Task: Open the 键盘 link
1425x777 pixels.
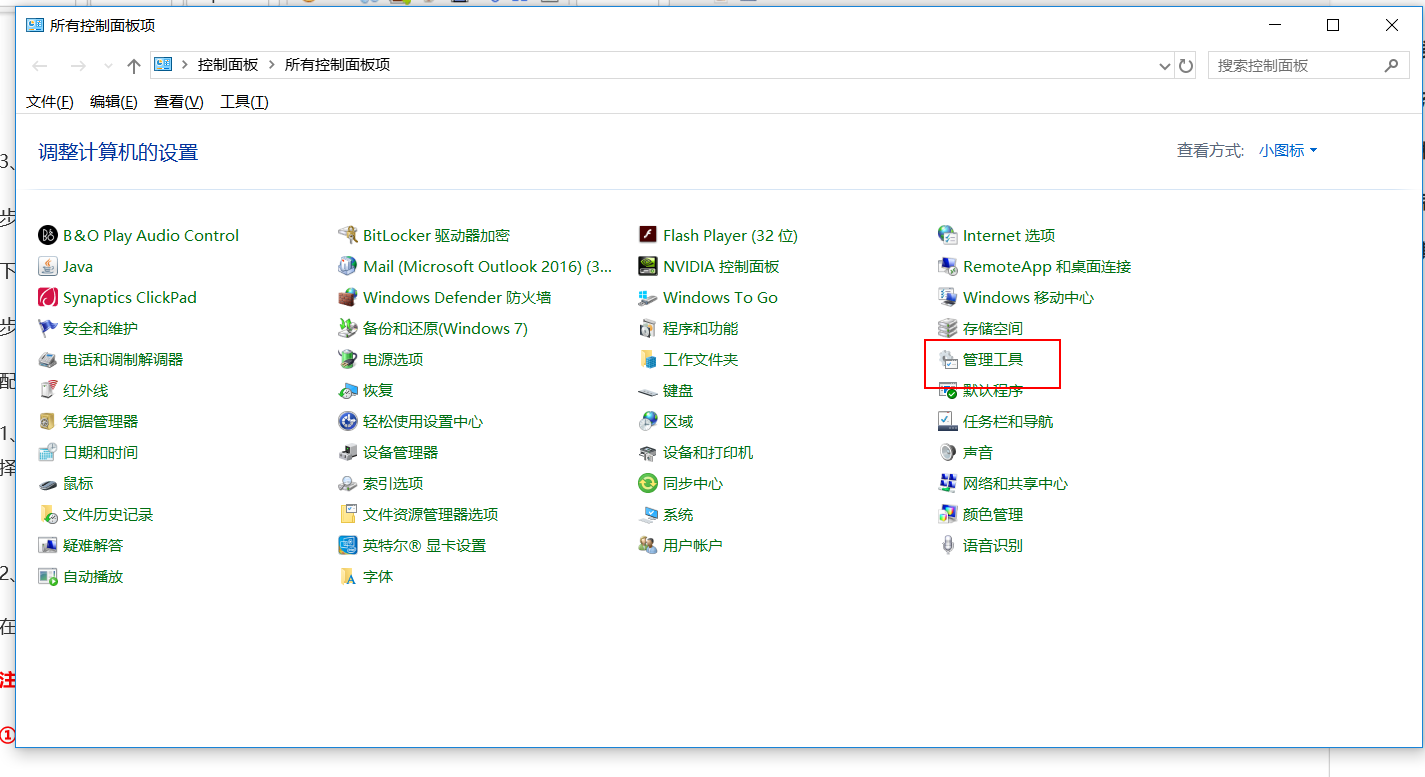Action: [x=678, y=391]
